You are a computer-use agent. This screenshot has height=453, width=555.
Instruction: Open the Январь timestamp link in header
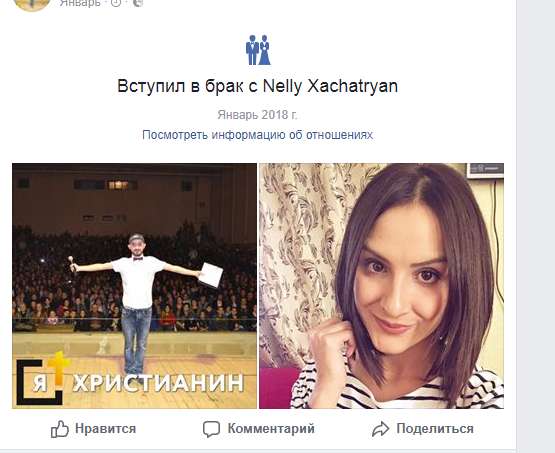pyautogui.click(x=80, y=3)
